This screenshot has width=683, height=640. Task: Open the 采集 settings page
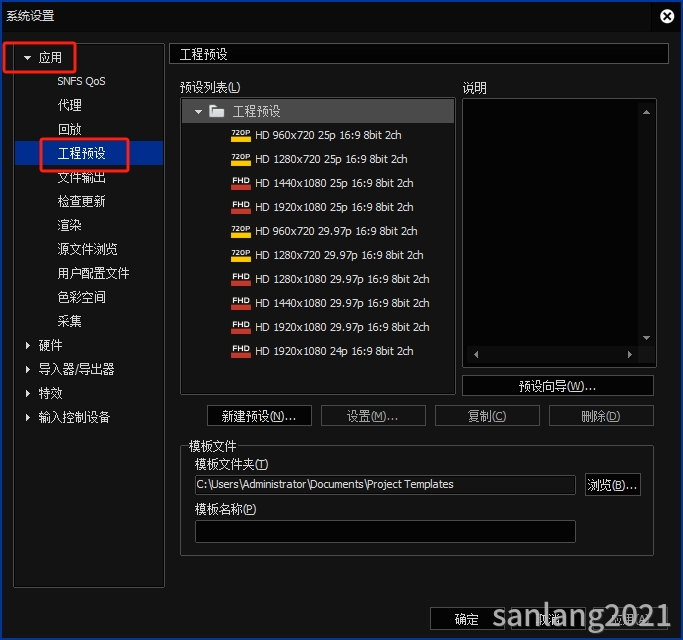point(70,321)
